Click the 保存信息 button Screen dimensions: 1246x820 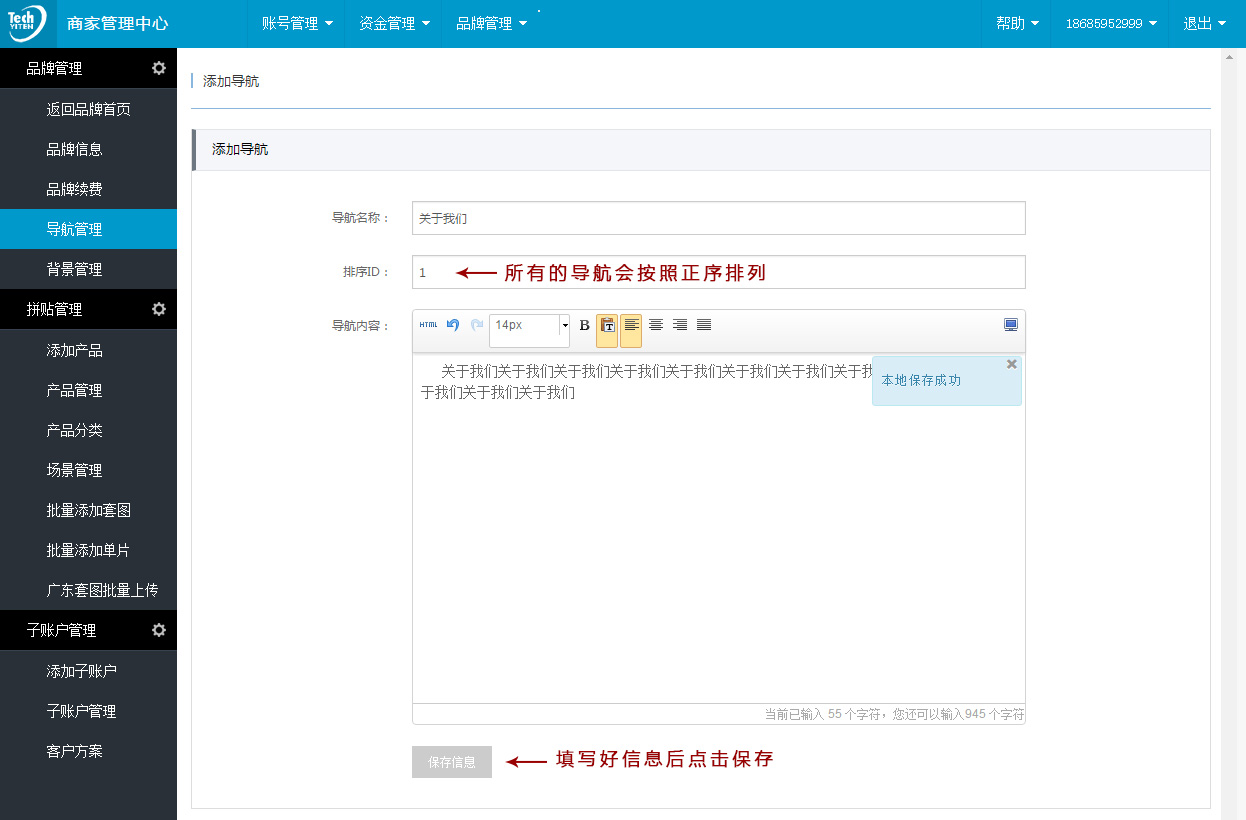452,762
